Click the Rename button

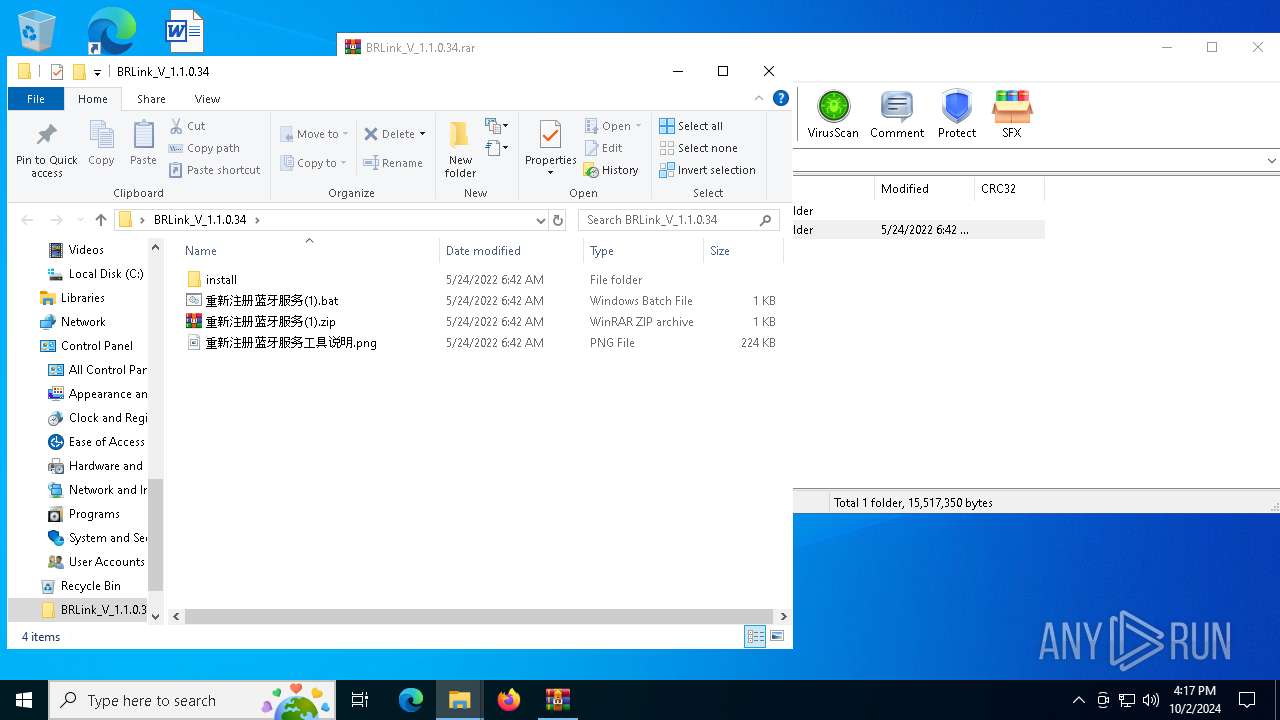pos(393,163)
